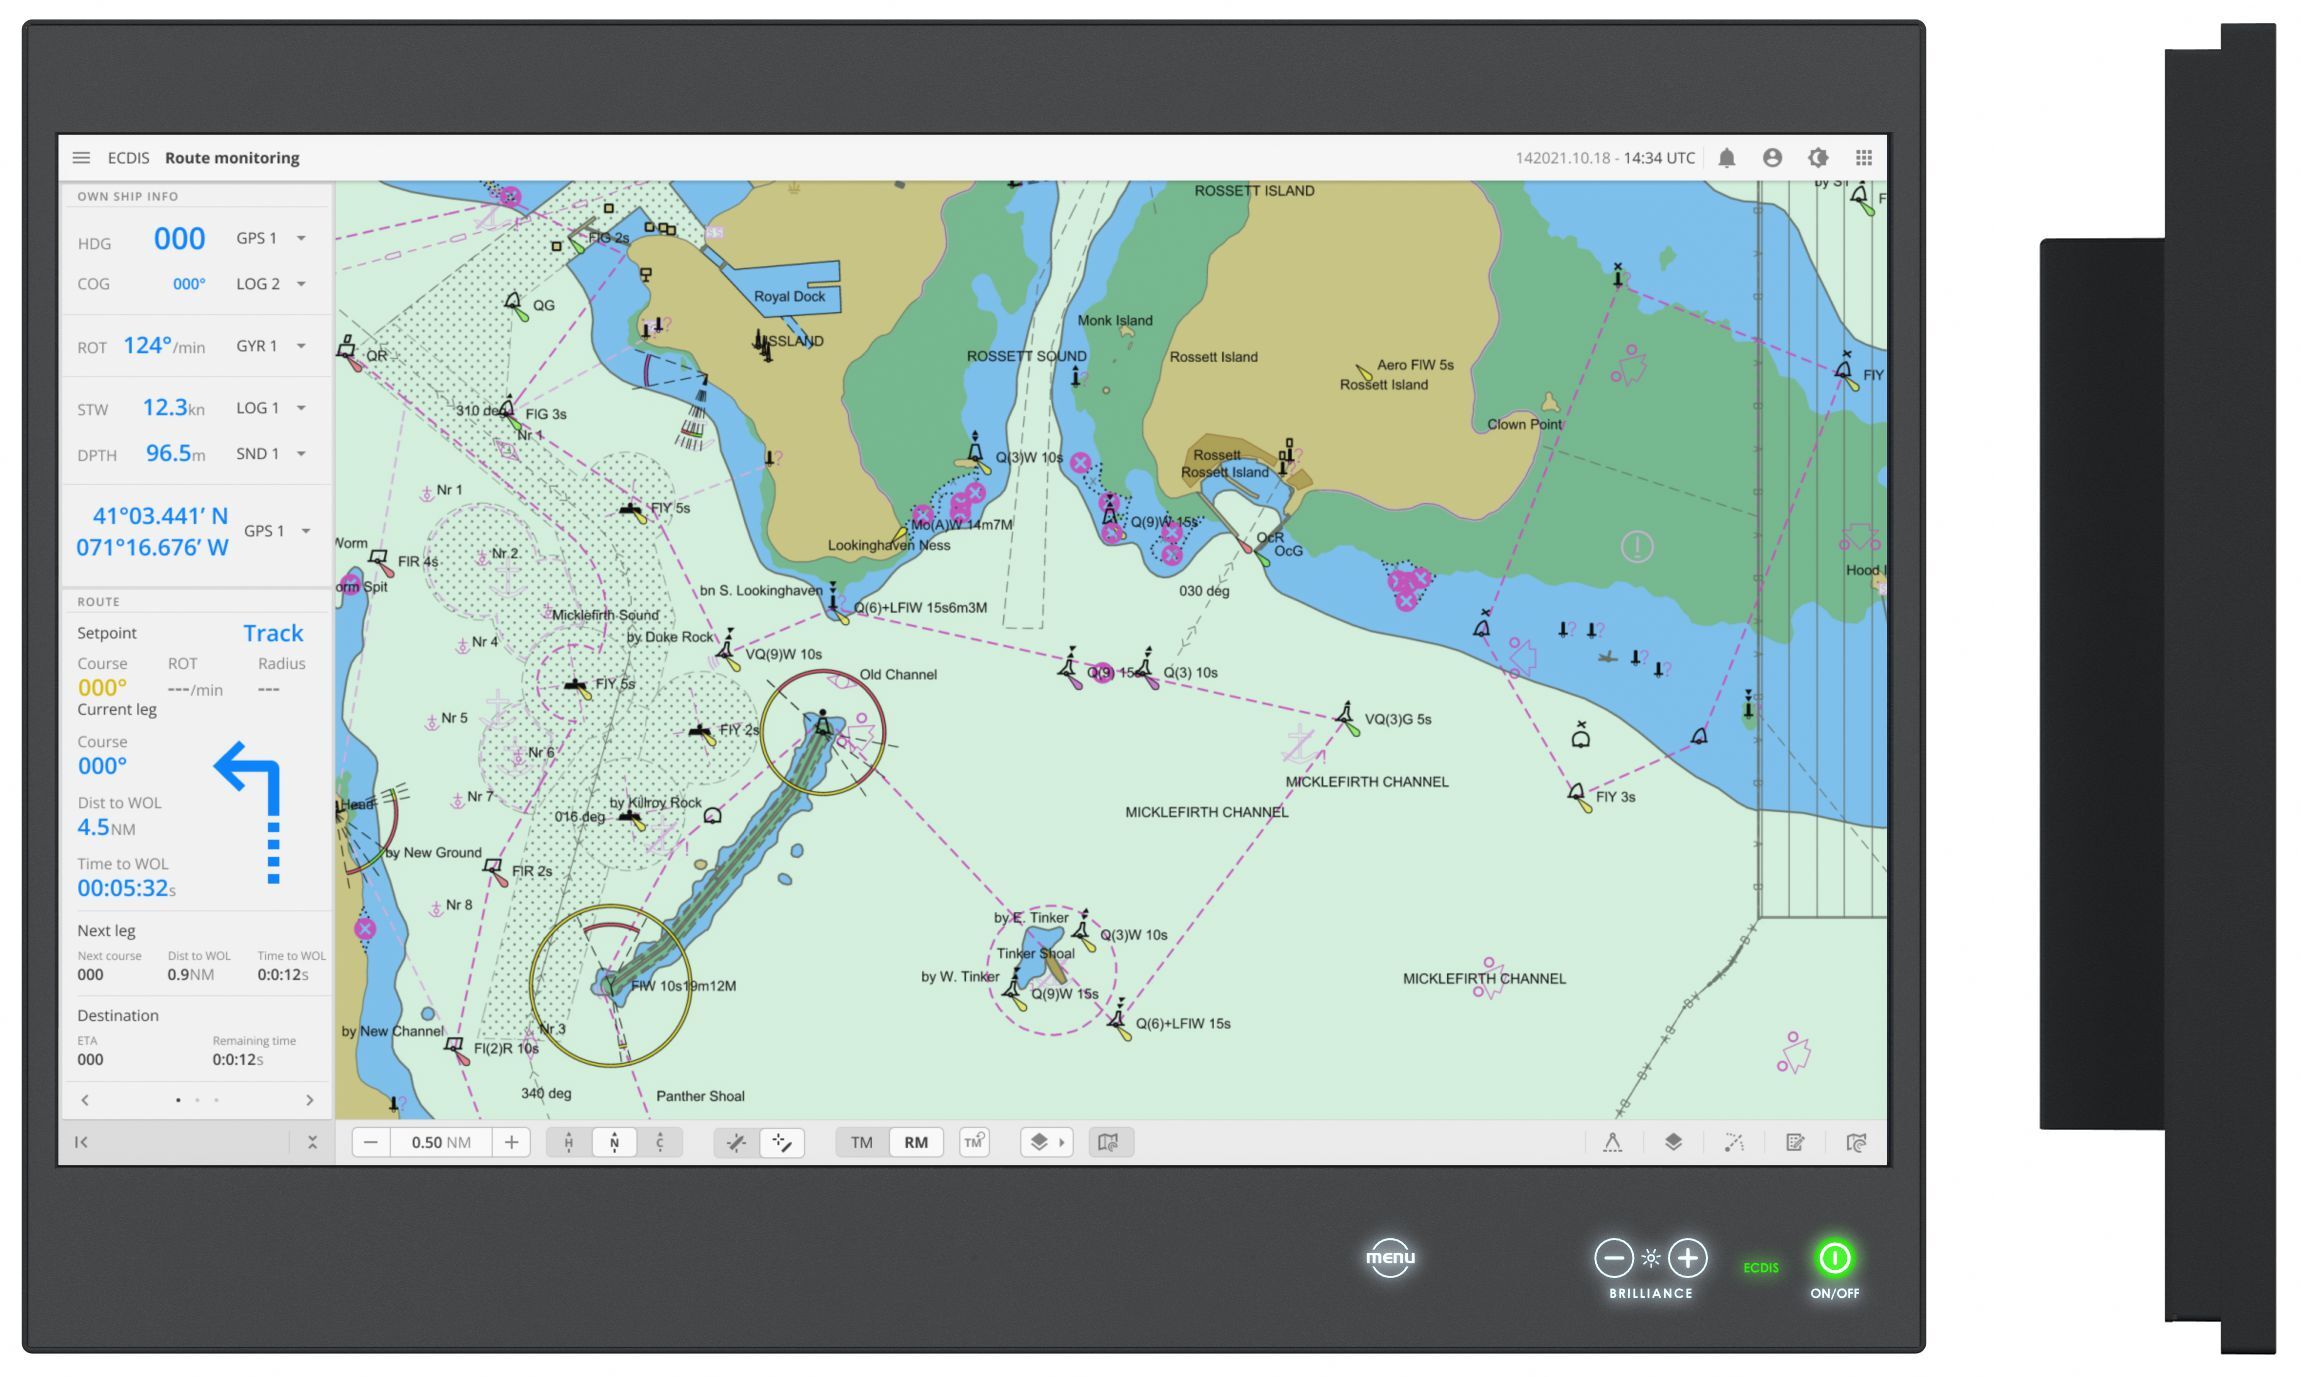The width and height of the screenshot is (2301, 1377).
Task: Increase brilliance with the plus button
Action: click(x=1688, y=1258)
